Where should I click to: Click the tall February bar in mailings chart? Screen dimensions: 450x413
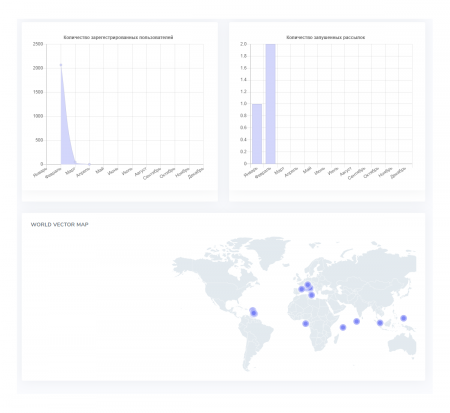270,104
